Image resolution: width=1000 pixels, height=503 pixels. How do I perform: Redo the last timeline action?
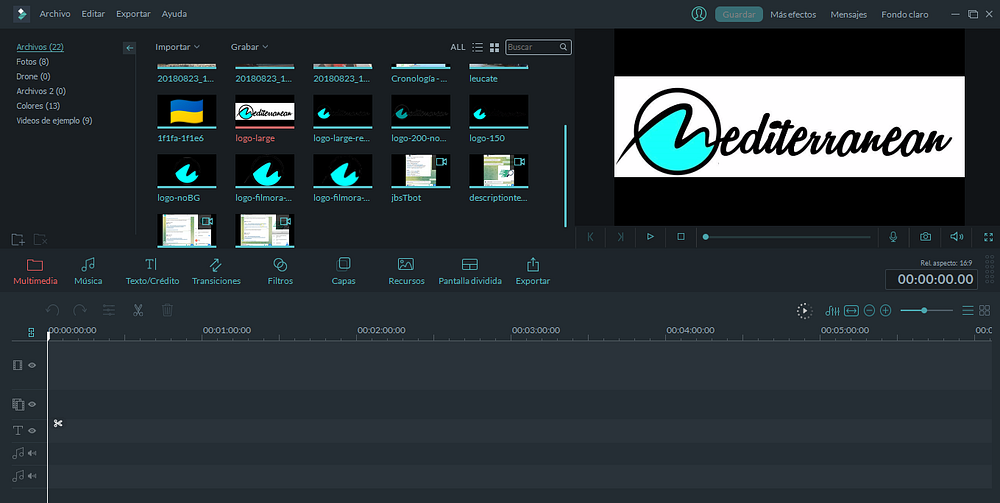[x=80, y=310]
